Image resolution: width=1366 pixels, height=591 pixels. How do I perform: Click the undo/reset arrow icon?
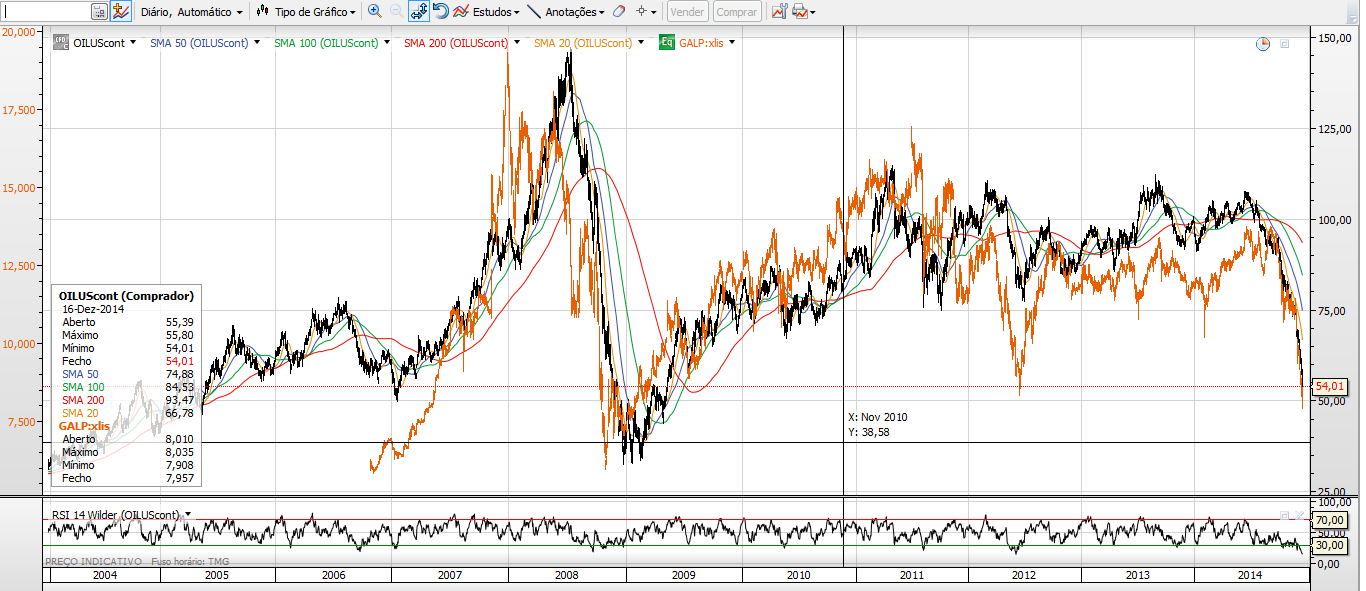[x=440, y=12]
